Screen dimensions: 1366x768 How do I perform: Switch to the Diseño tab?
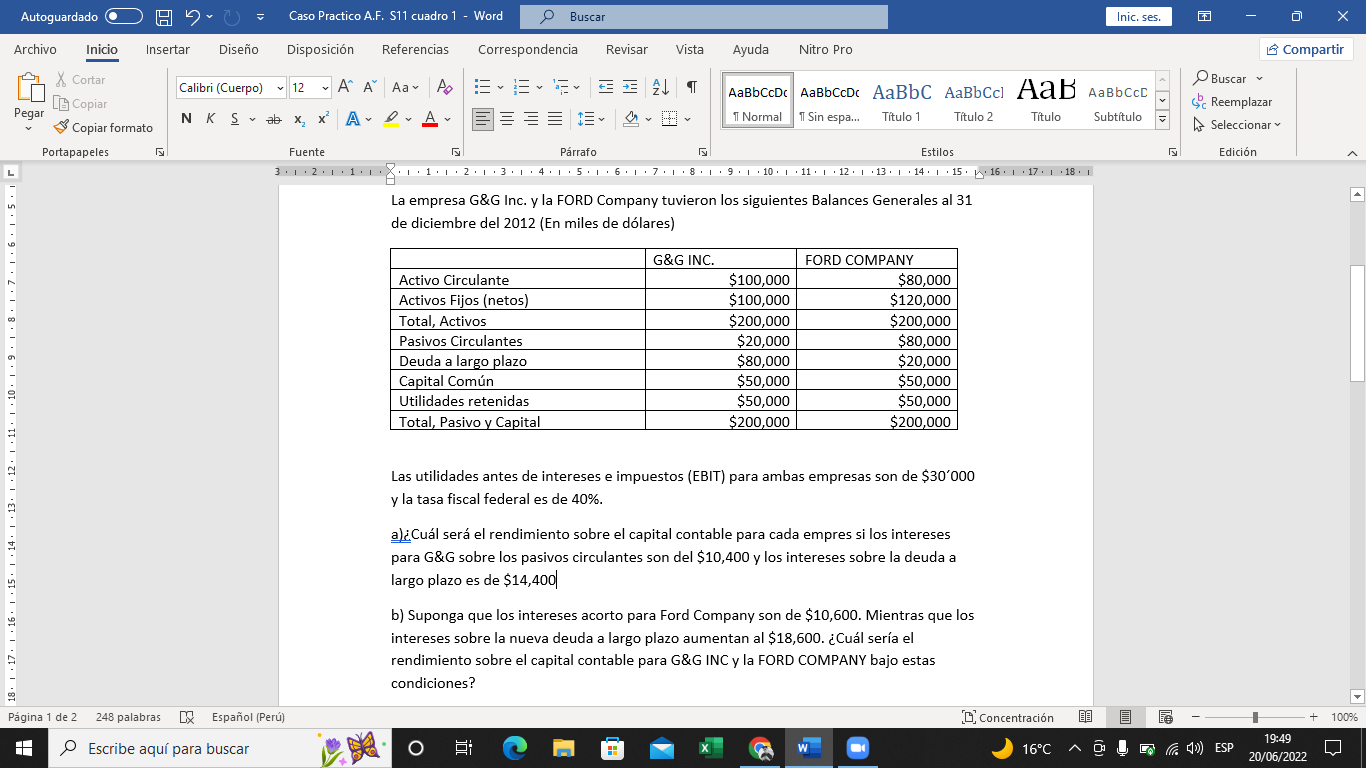tap(238, 49)
